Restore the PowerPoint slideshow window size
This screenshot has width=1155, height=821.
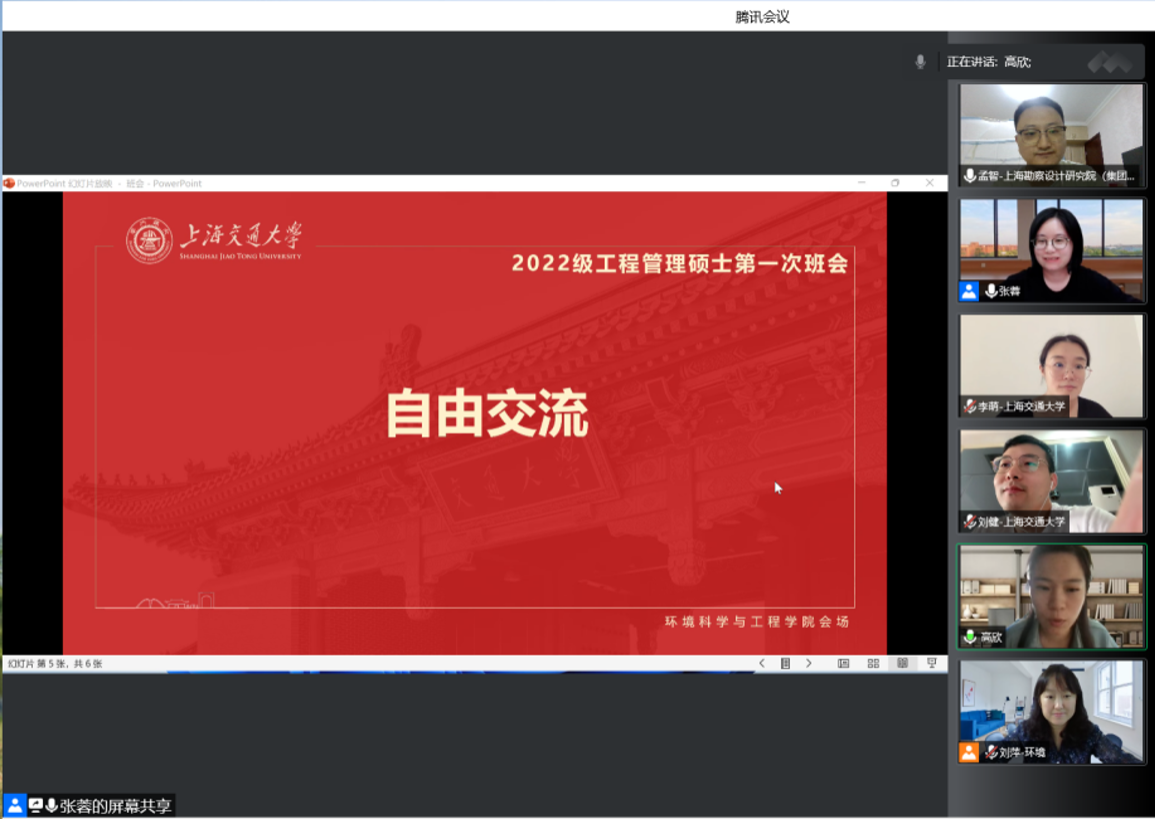pos(895,183)
